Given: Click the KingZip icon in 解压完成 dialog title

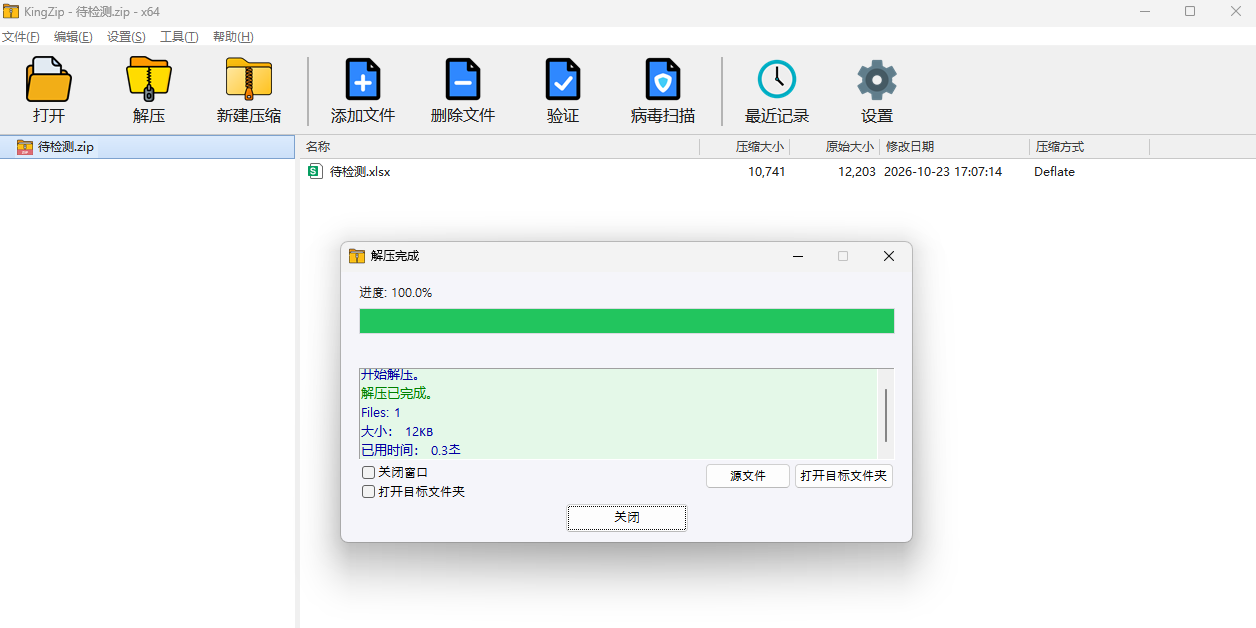Looking at the screenshot, I should tap(357, 256).
